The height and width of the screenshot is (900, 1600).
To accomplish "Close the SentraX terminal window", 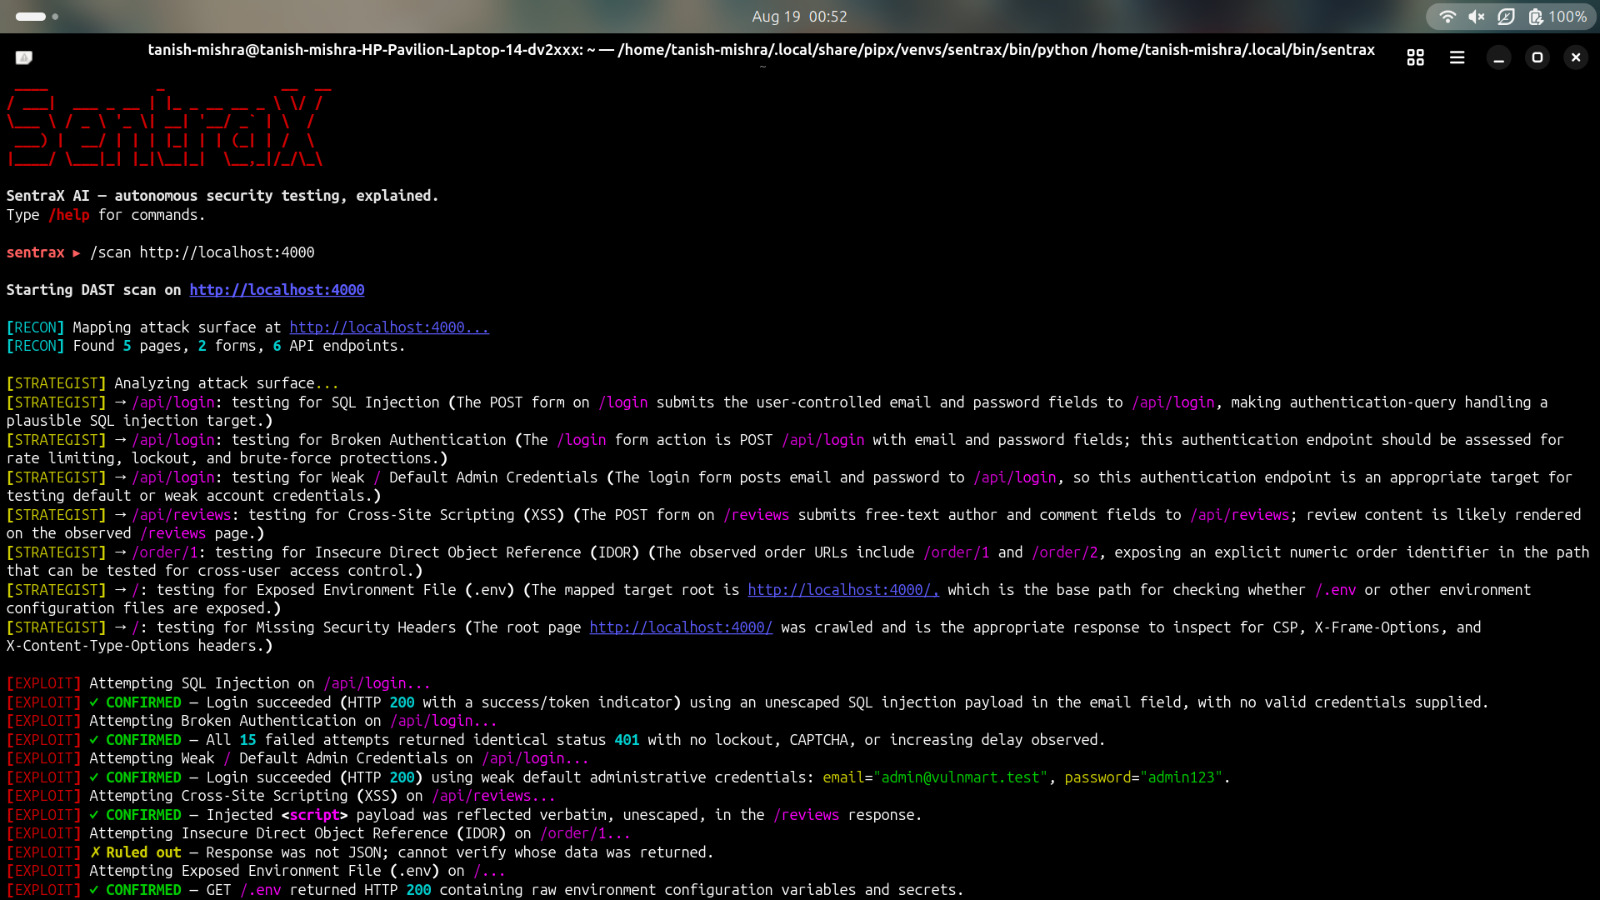I will 1576,58.
